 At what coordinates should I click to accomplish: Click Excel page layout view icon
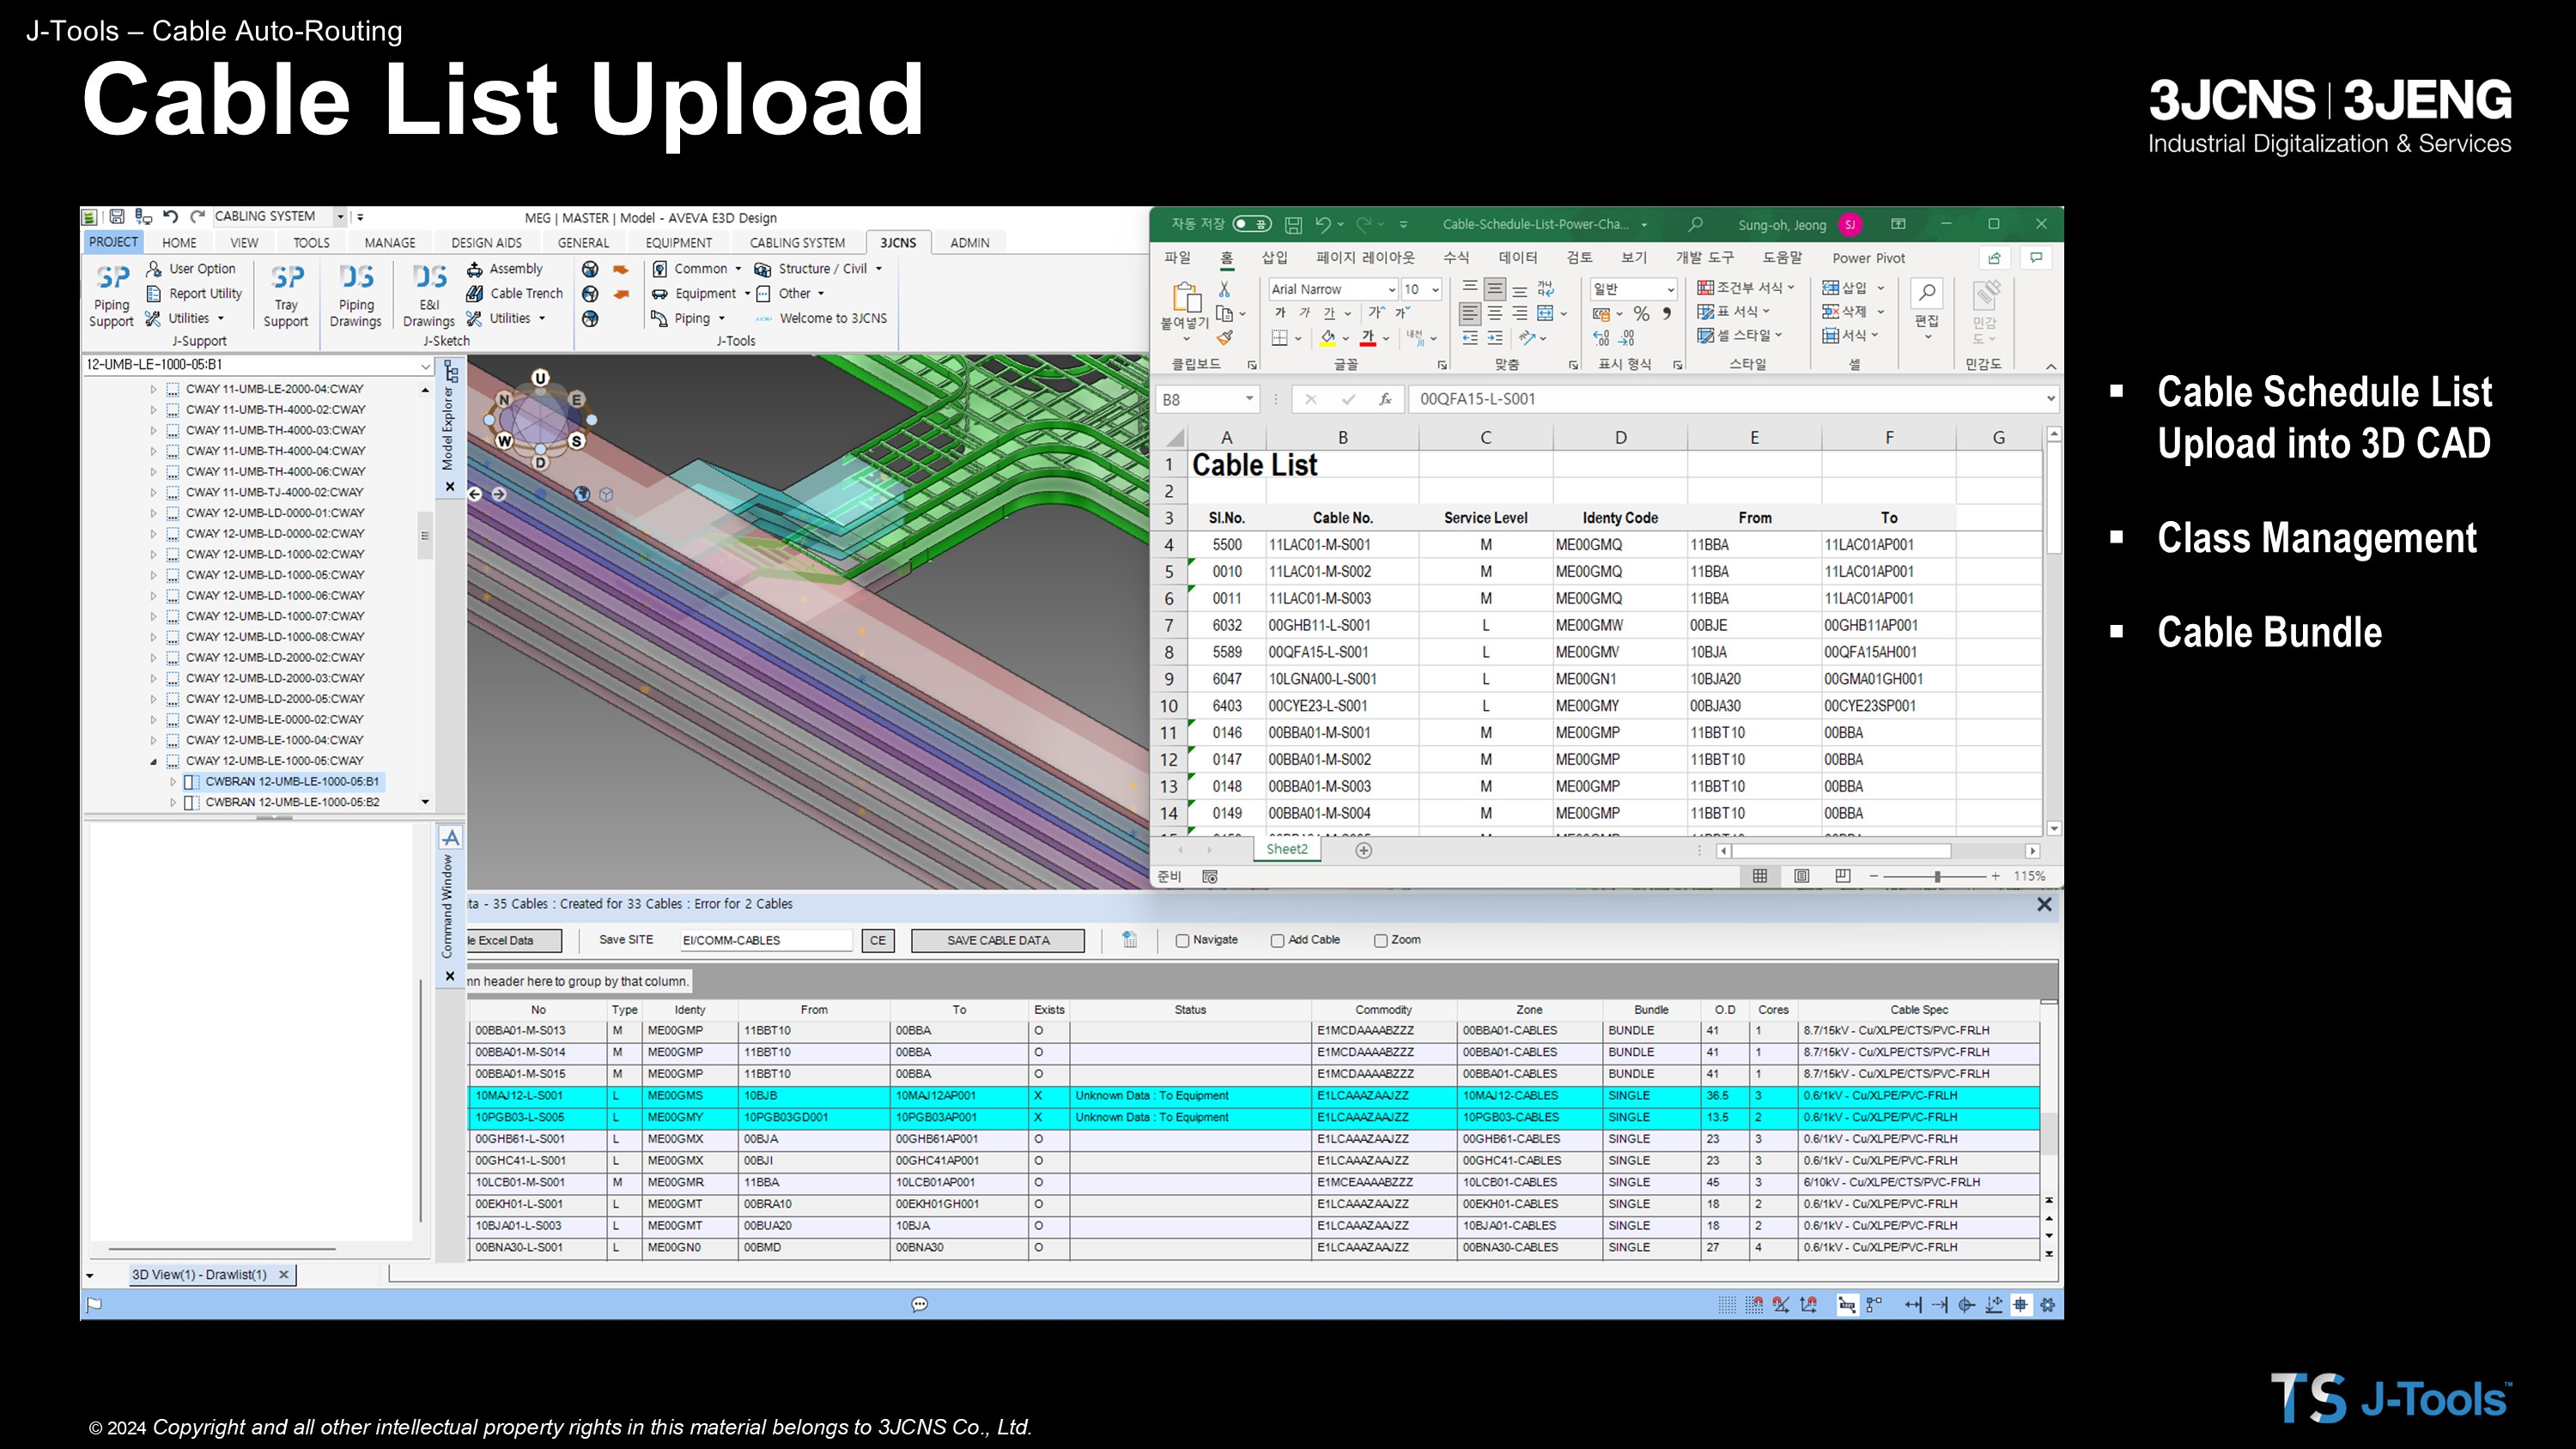click(x=1801, y=876)
